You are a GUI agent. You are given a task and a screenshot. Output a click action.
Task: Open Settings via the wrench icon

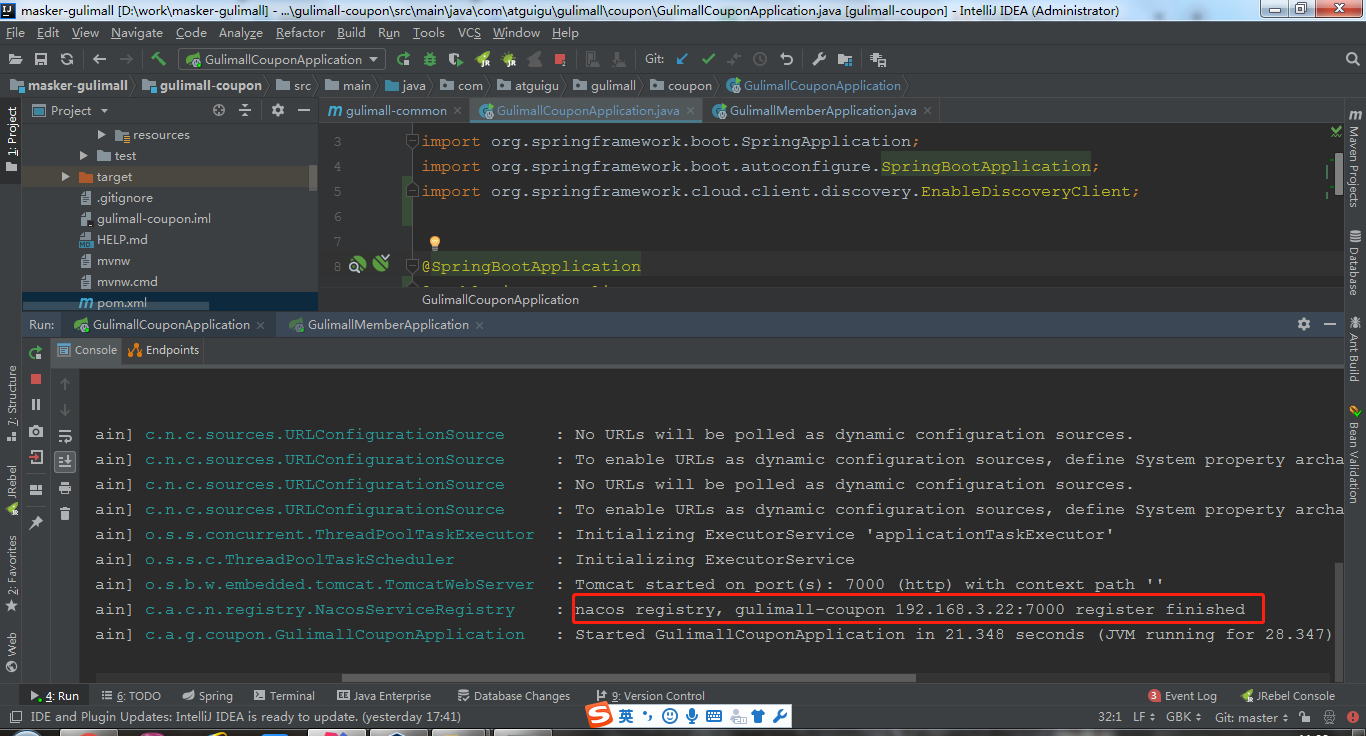pos(818,59)
